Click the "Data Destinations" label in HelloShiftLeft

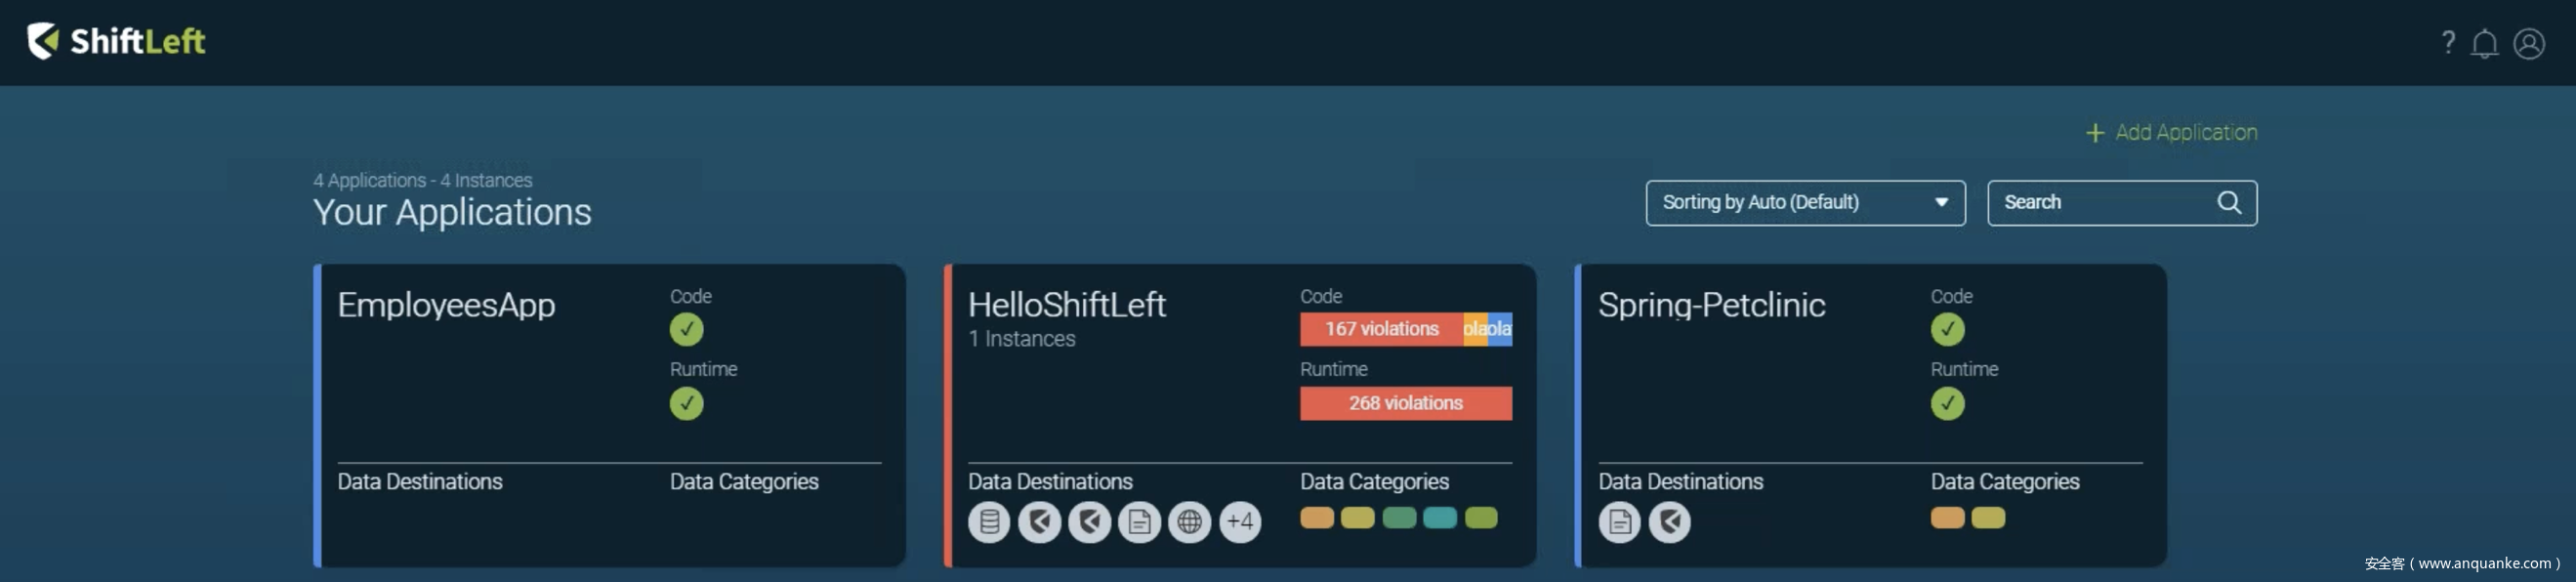1050,482
